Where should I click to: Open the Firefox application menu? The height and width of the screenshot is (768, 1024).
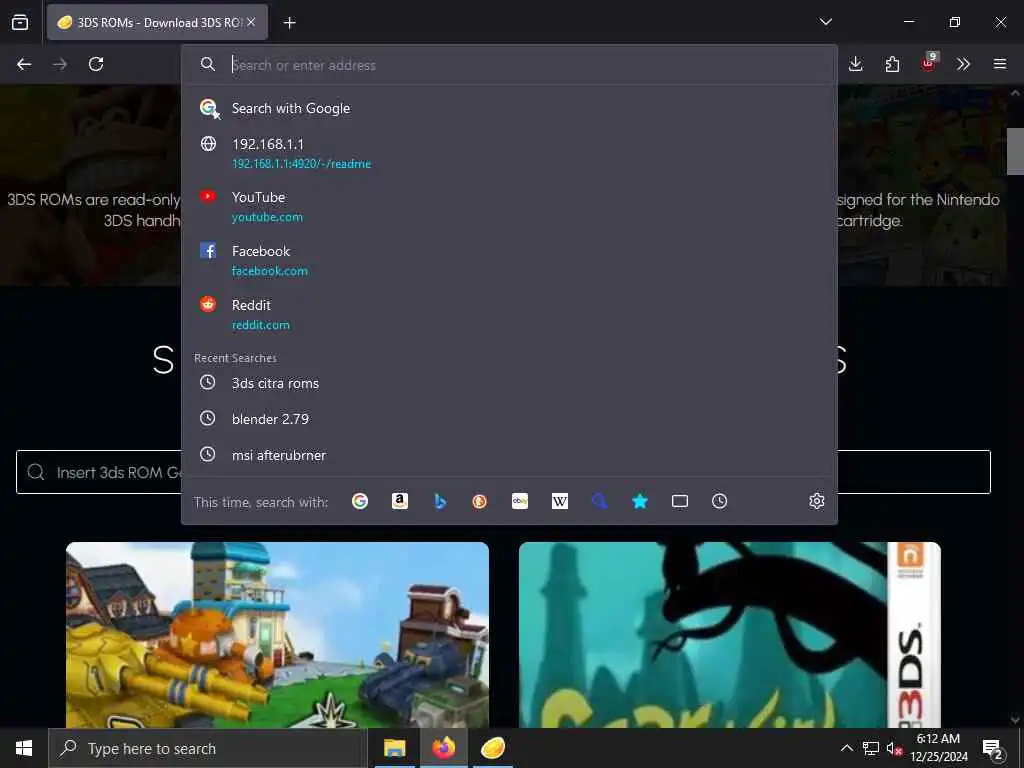[x=1000, y=64]
